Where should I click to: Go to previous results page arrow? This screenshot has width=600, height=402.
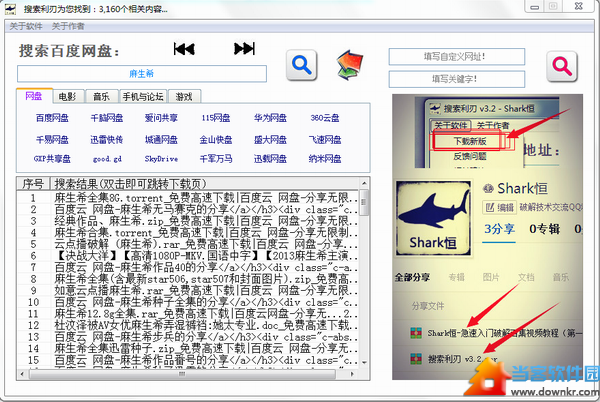click(184, 49)
